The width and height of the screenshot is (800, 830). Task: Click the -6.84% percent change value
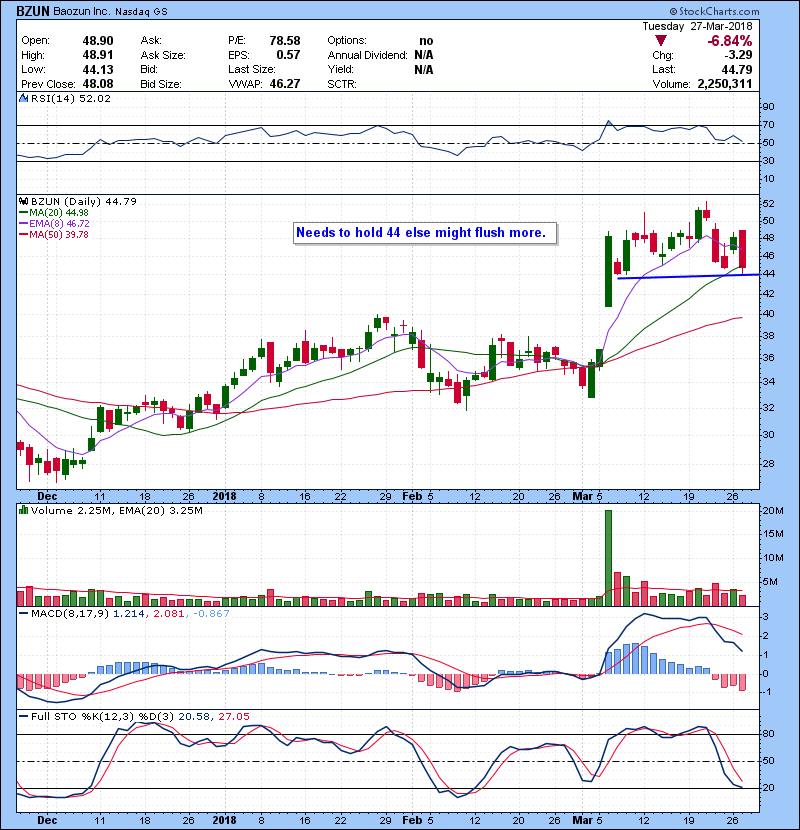point(730,41)
